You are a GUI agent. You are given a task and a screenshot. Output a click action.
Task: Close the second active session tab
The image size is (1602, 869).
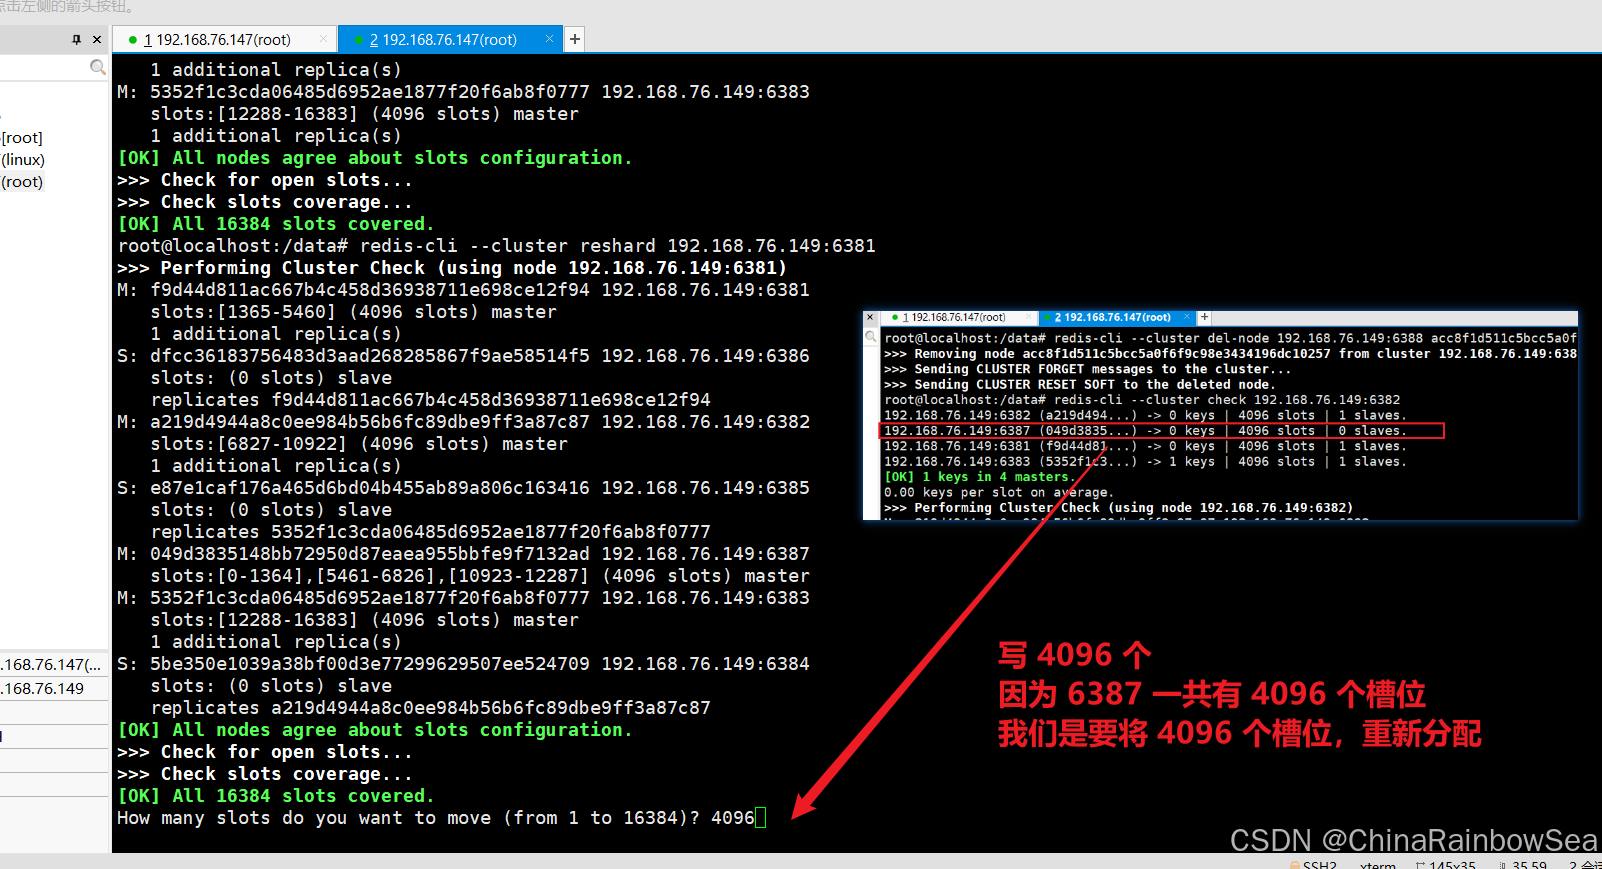(x=549, y=39)
